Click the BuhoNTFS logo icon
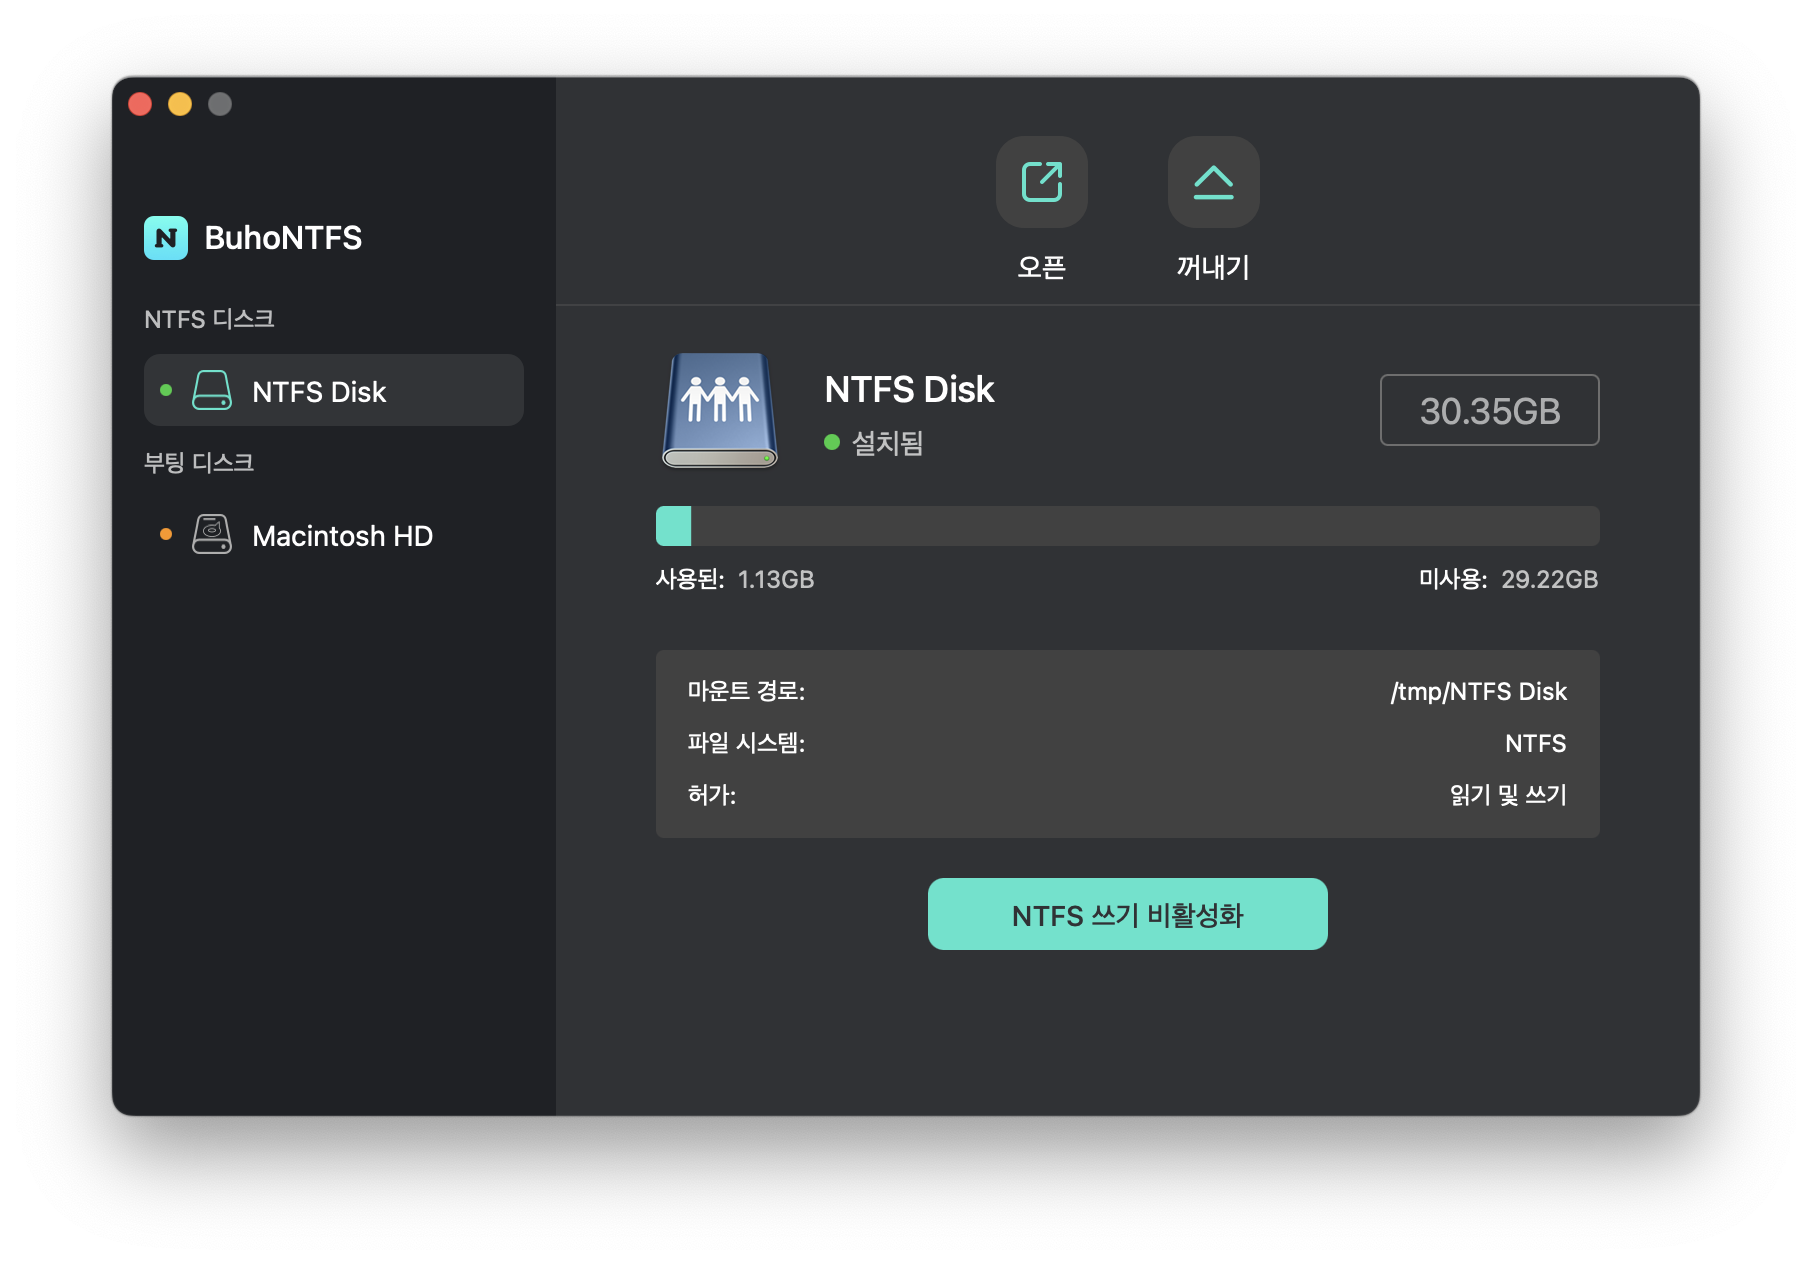The height and width of the screenshot is (1264, 1812). point(166,238)
